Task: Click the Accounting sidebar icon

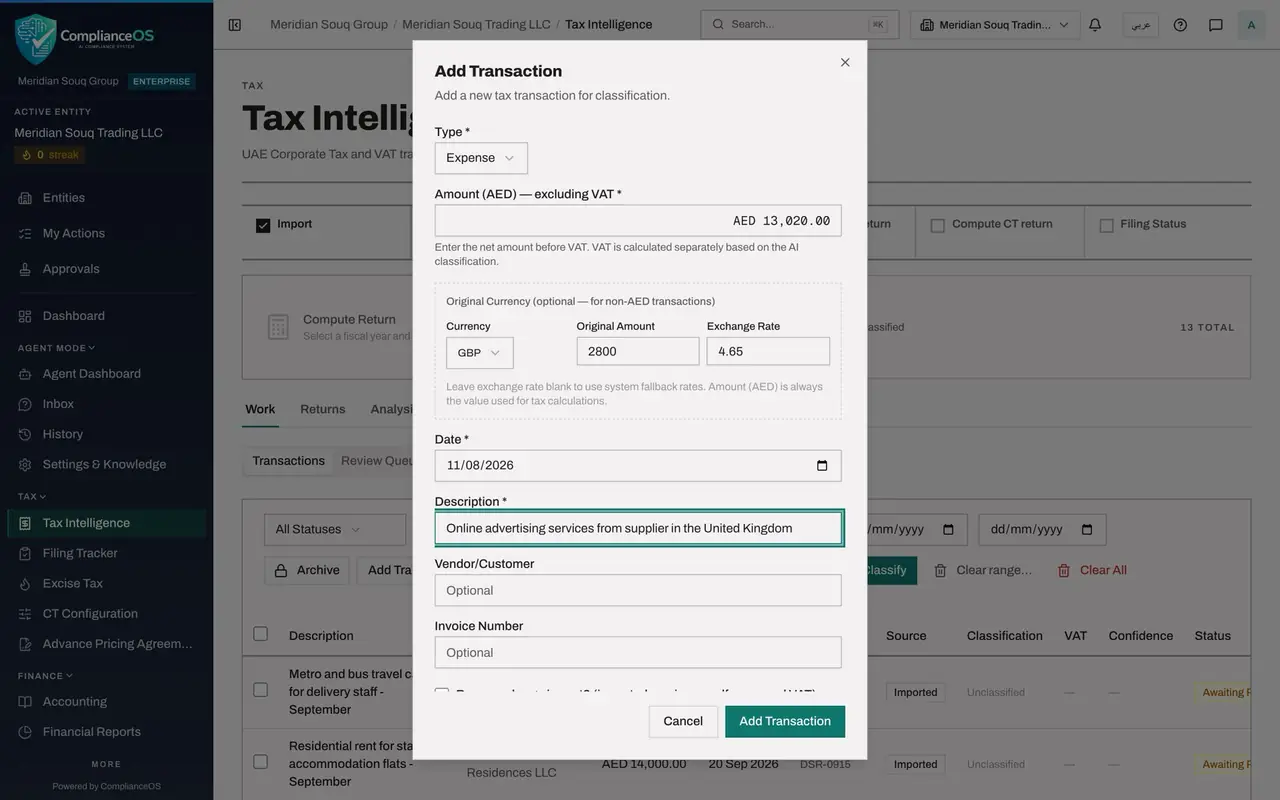Action: 25,702
